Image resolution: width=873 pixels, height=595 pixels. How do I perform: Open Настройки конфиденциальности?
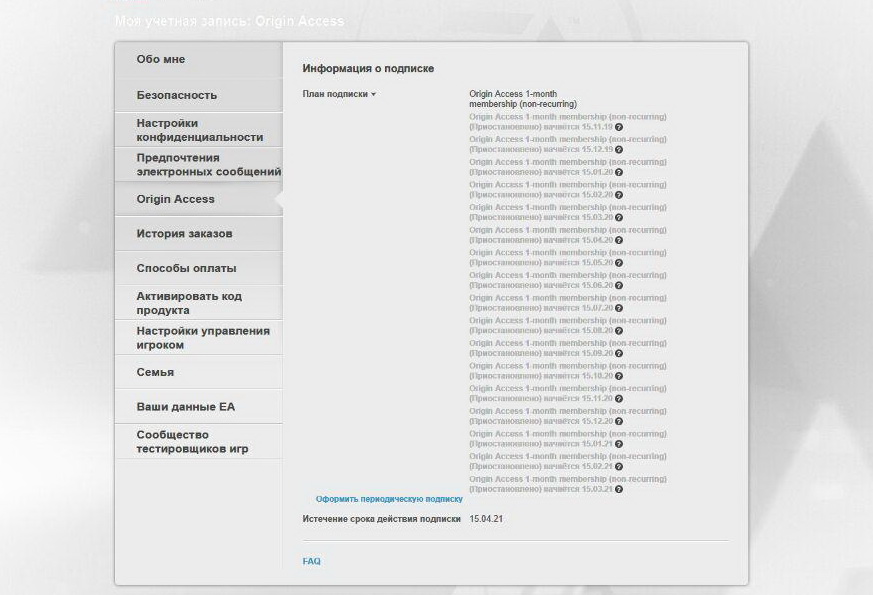(x=199, y=130)
